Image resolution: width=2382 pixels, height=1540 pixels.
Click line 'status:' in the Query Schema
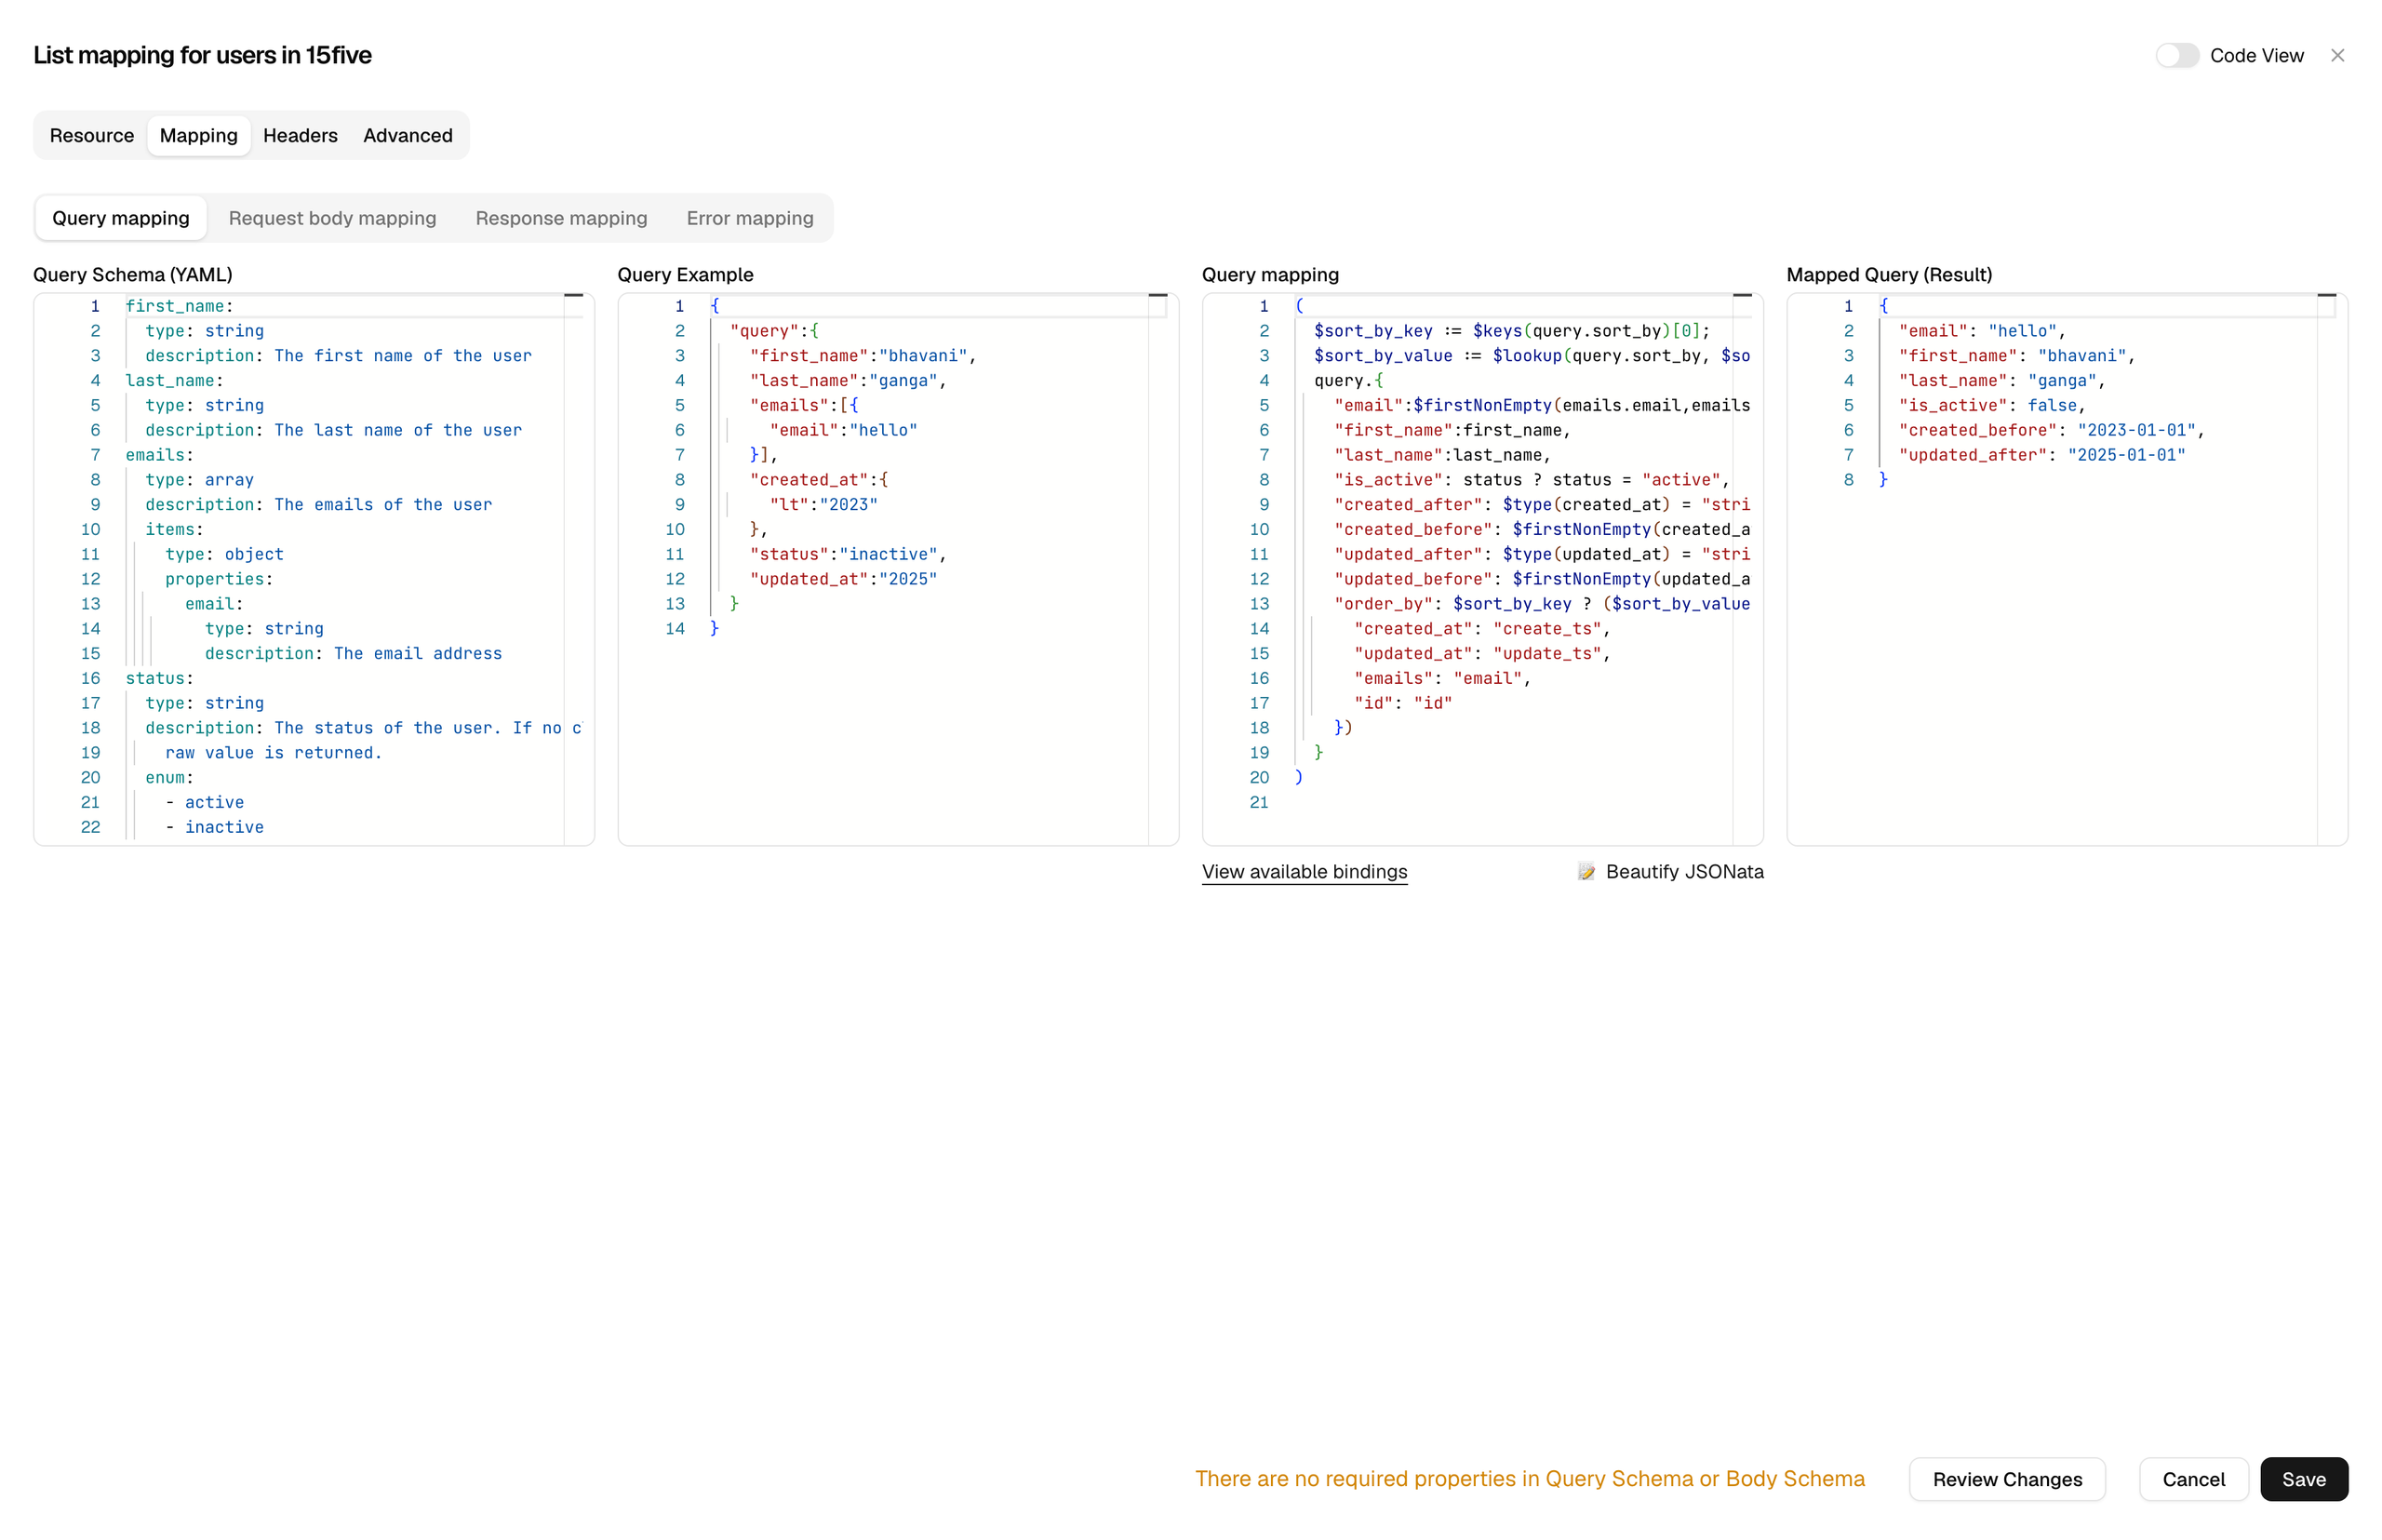click(159, 678)
